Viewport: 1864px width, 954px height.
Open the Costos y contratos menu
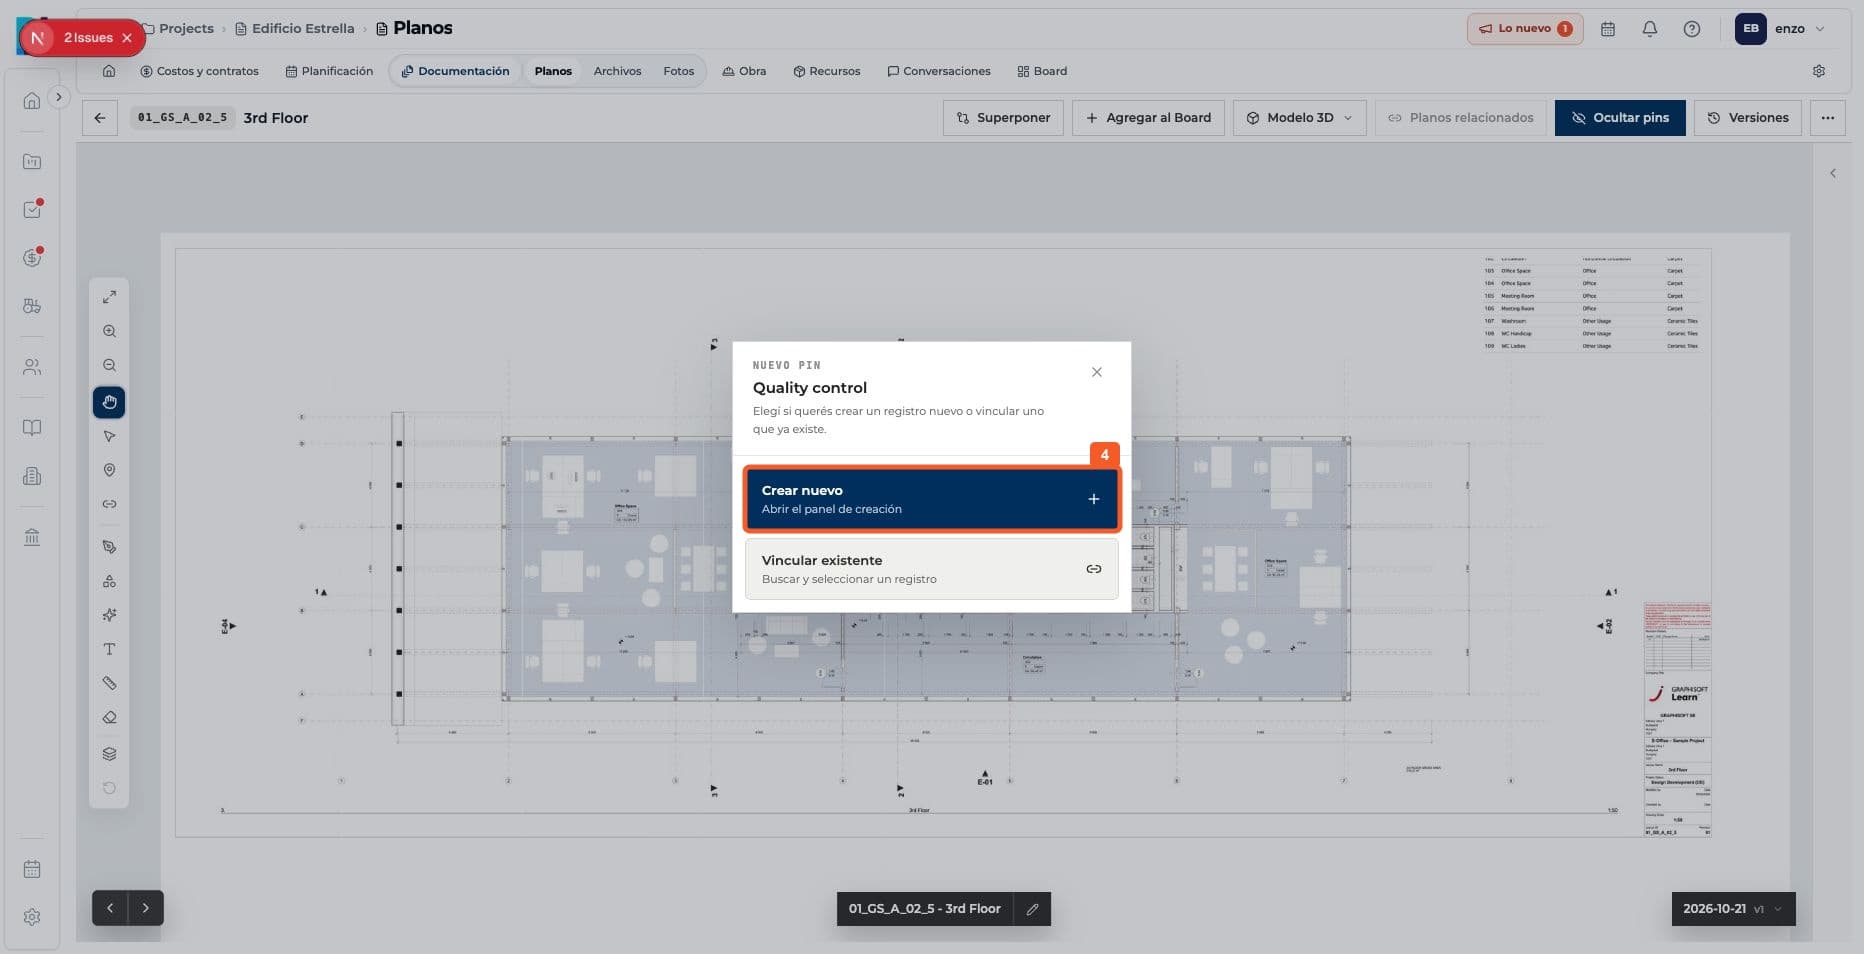coord(199,71)
